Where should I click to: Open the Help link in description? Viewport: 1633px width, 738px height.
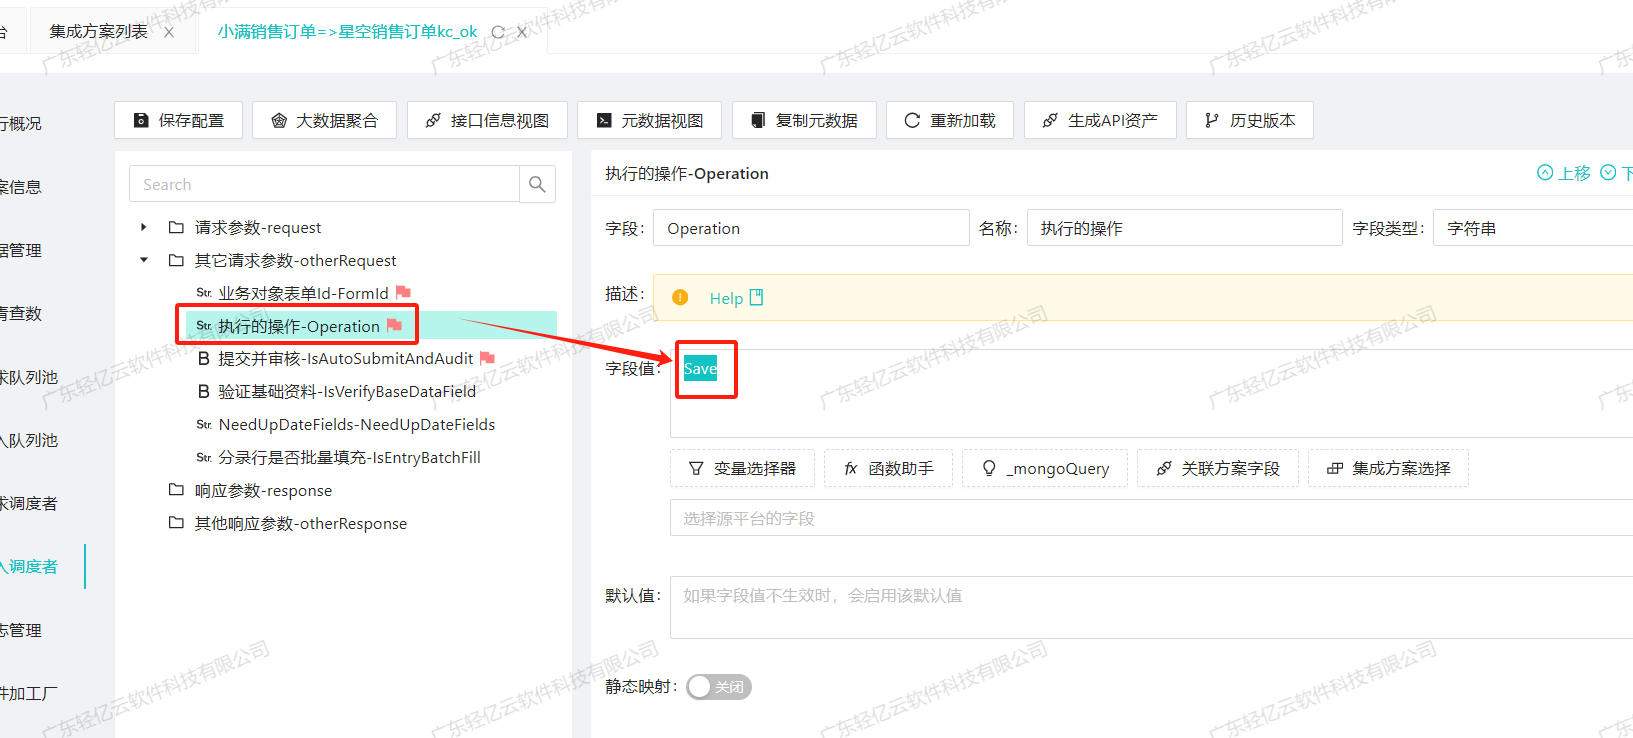736,298
